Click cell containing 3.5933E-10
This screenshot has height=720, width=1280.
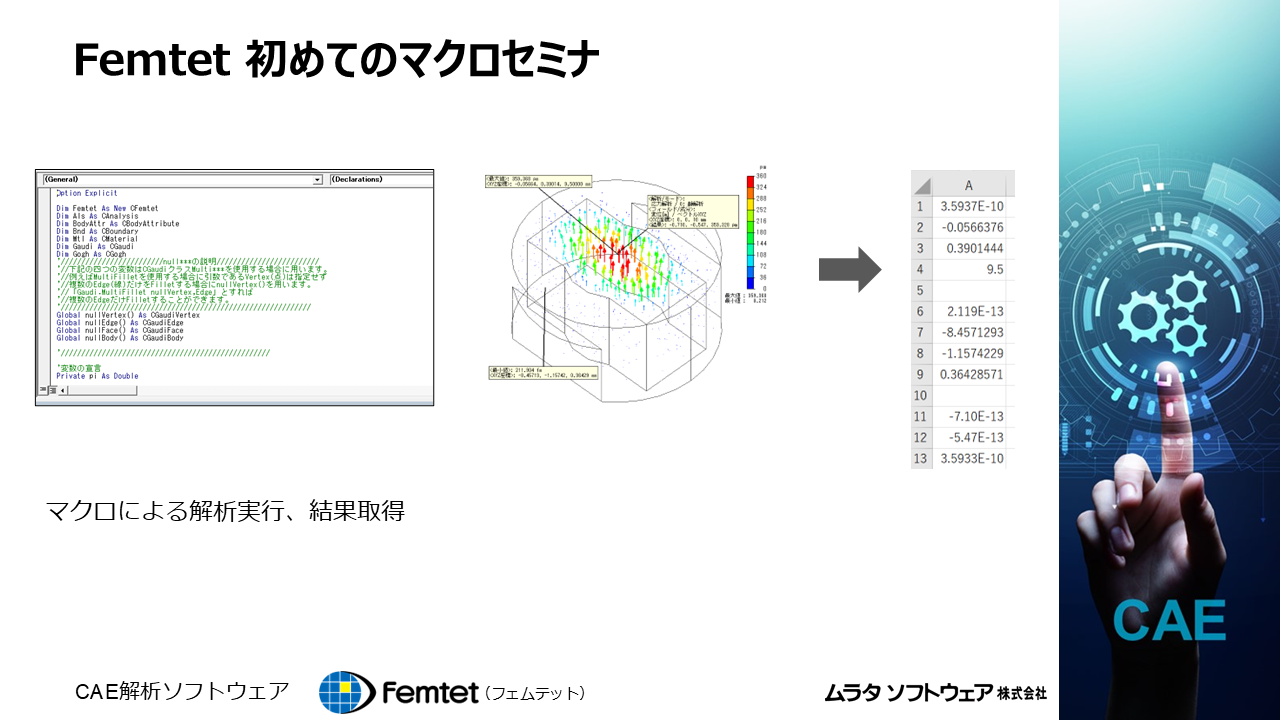pos(969,458)
